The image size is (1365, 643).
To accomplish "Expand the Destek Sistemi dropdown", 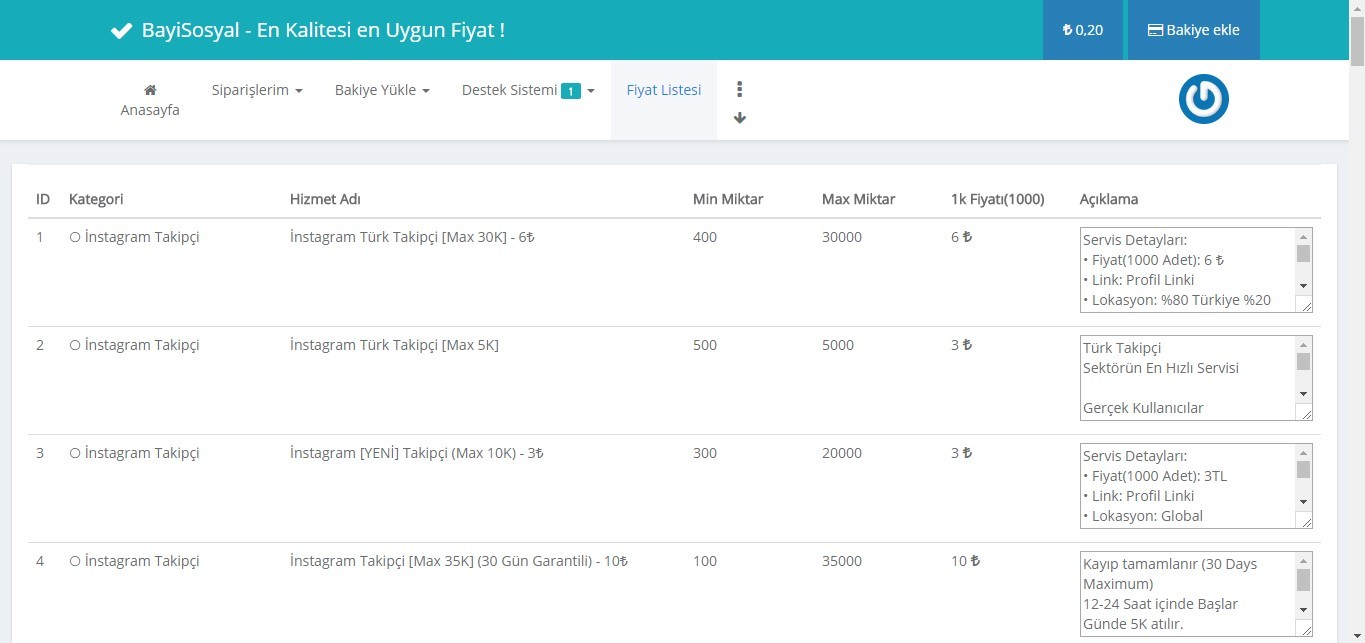I will [x=527, y=90].
